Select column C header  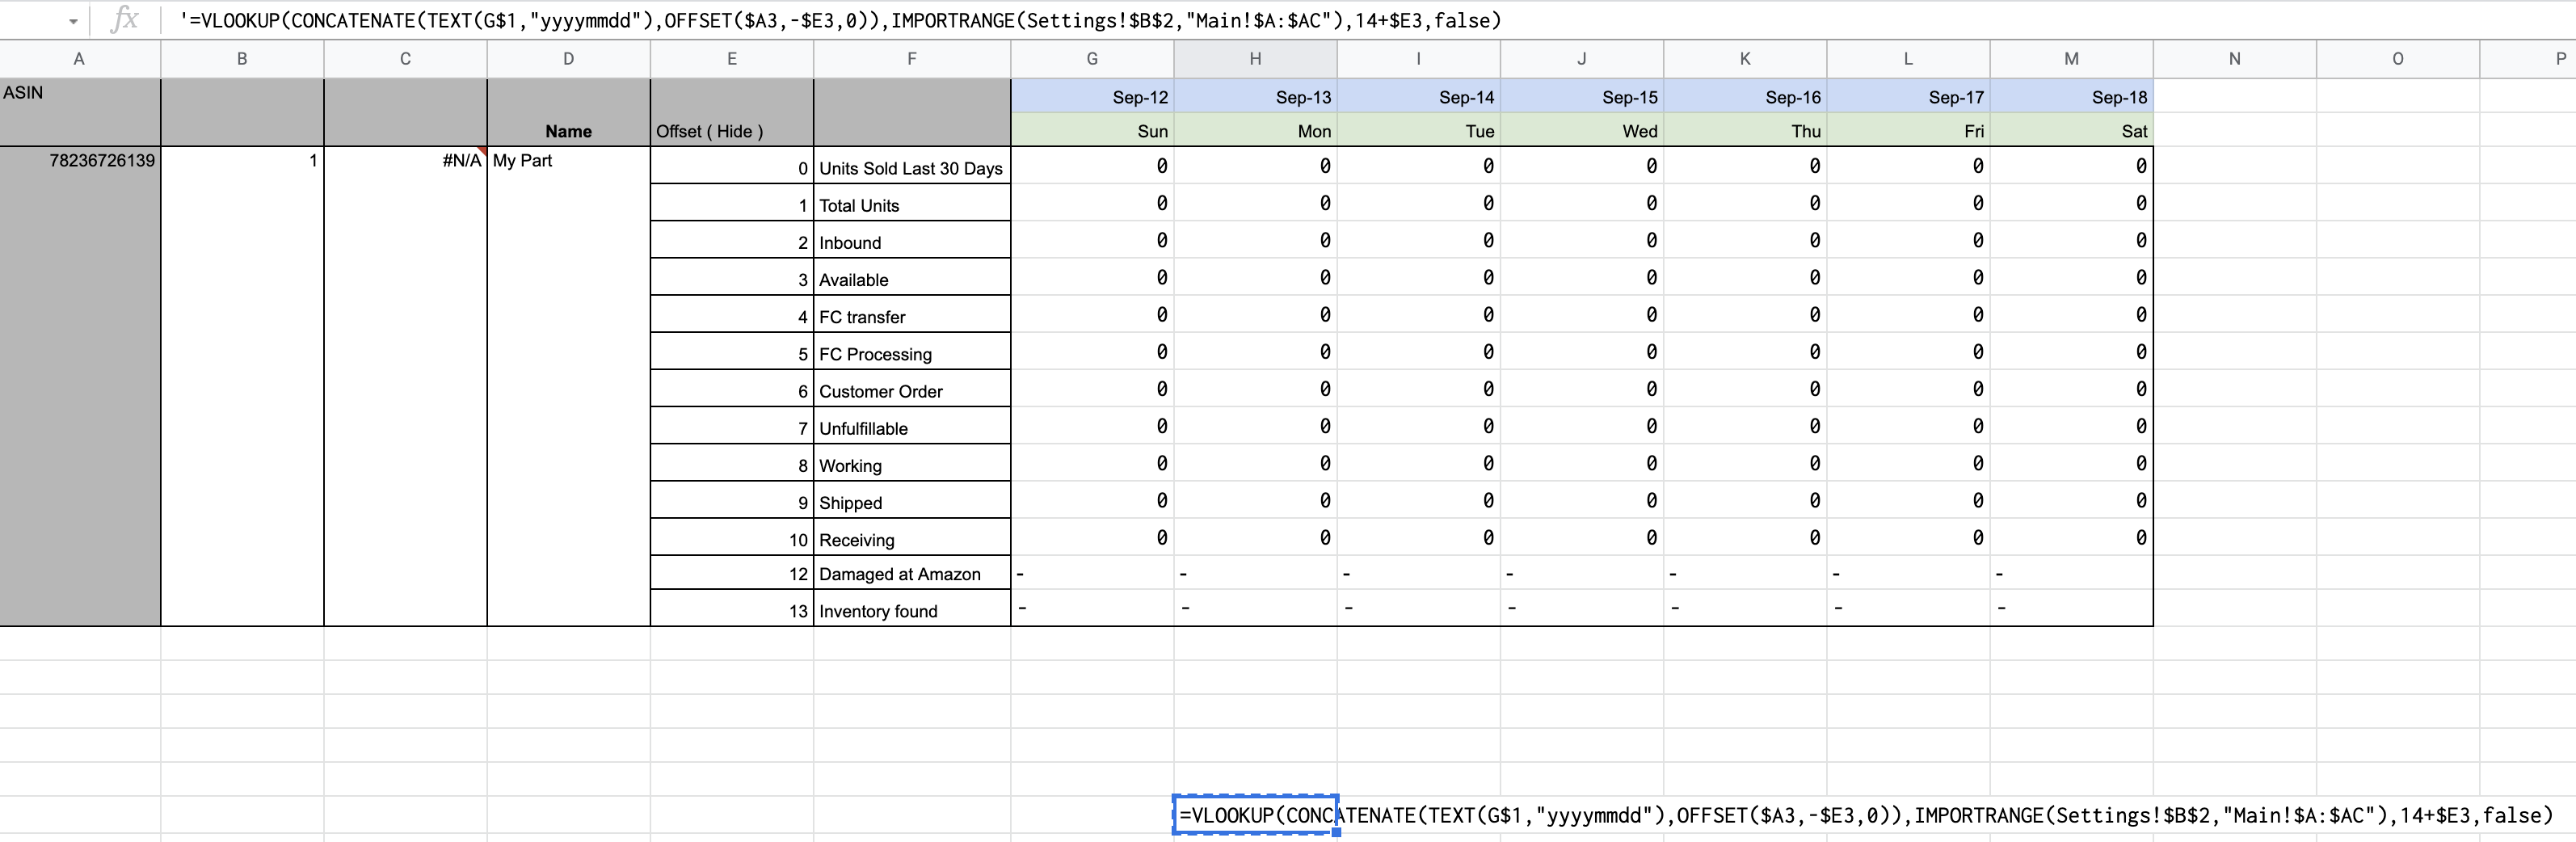(x=405, y=59)
